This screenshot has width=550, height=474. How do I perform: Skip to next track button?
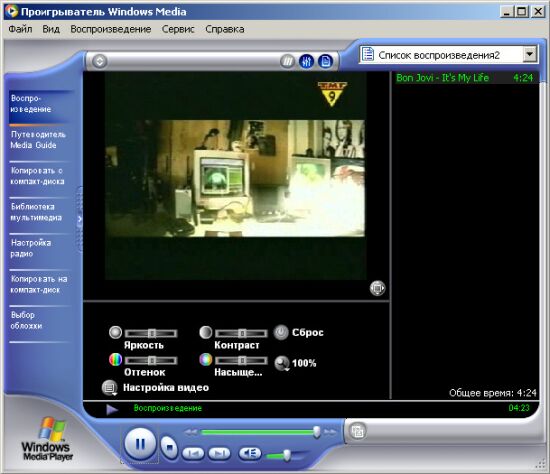[219, 453]
